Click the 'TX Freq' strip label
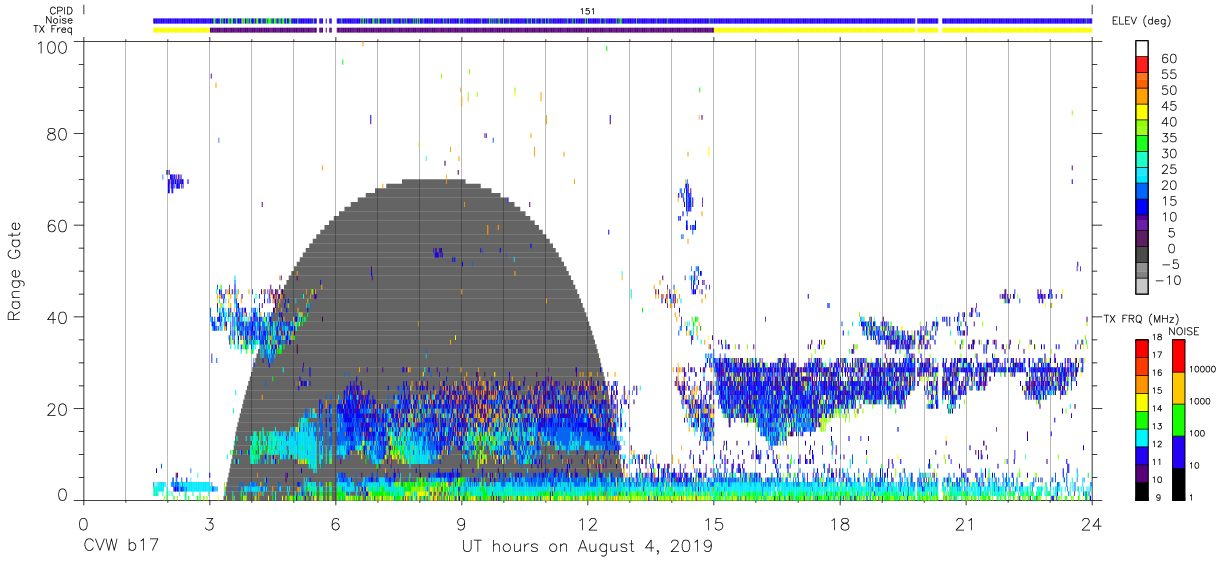 tap(54, 30)
